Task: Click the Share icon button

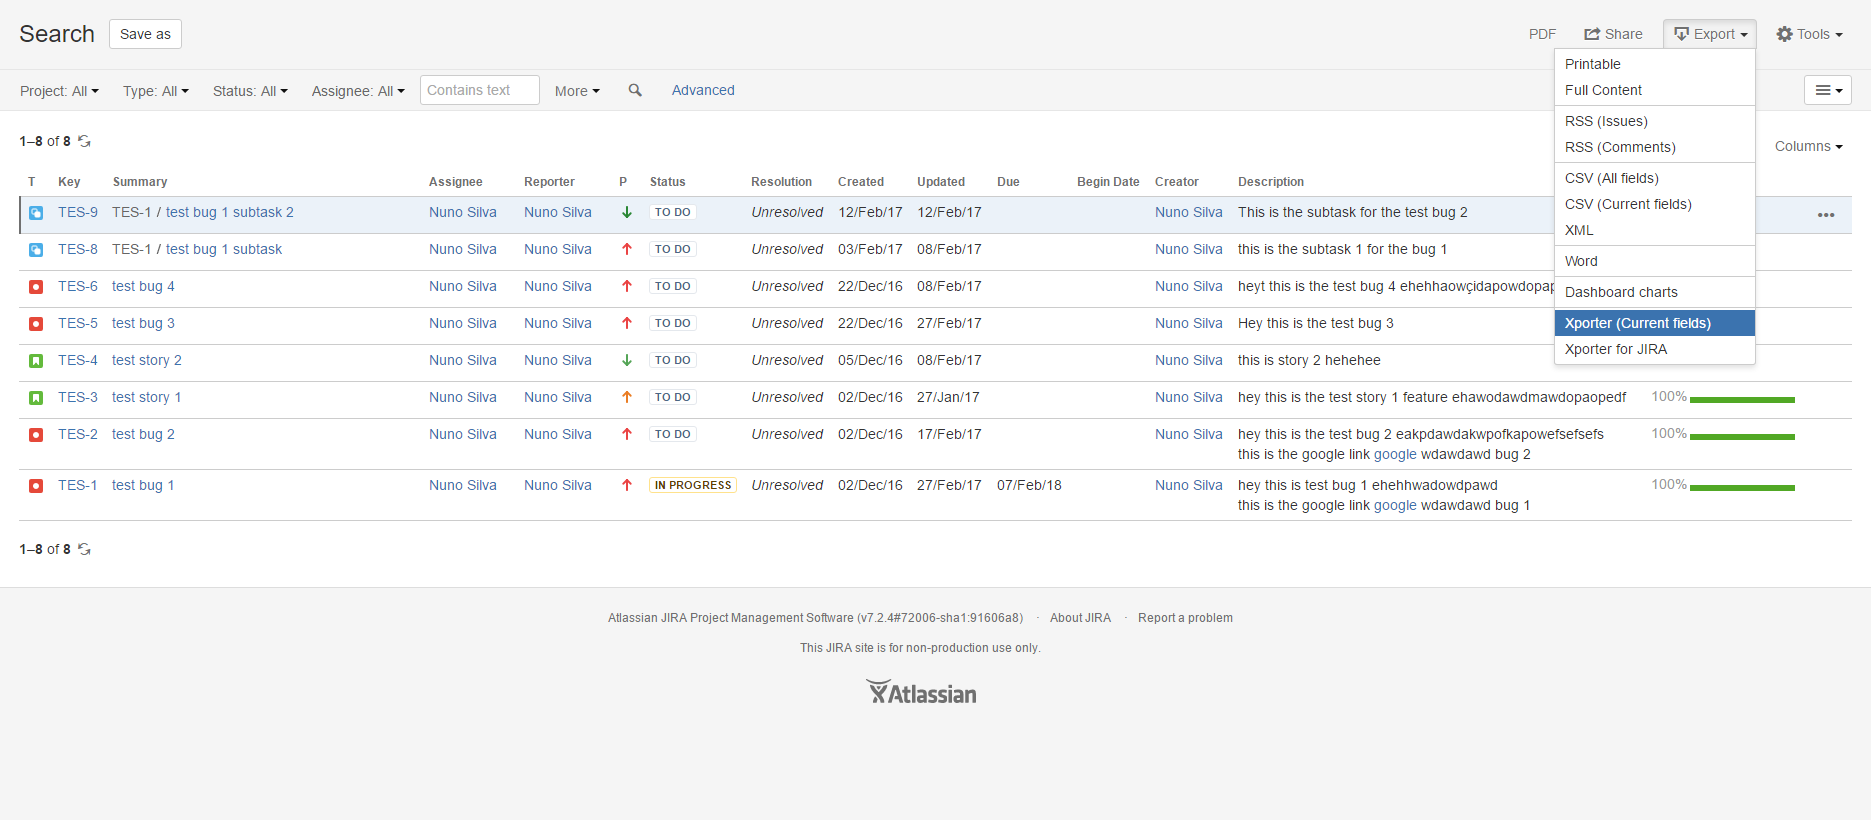Action: coord(1612,34)
